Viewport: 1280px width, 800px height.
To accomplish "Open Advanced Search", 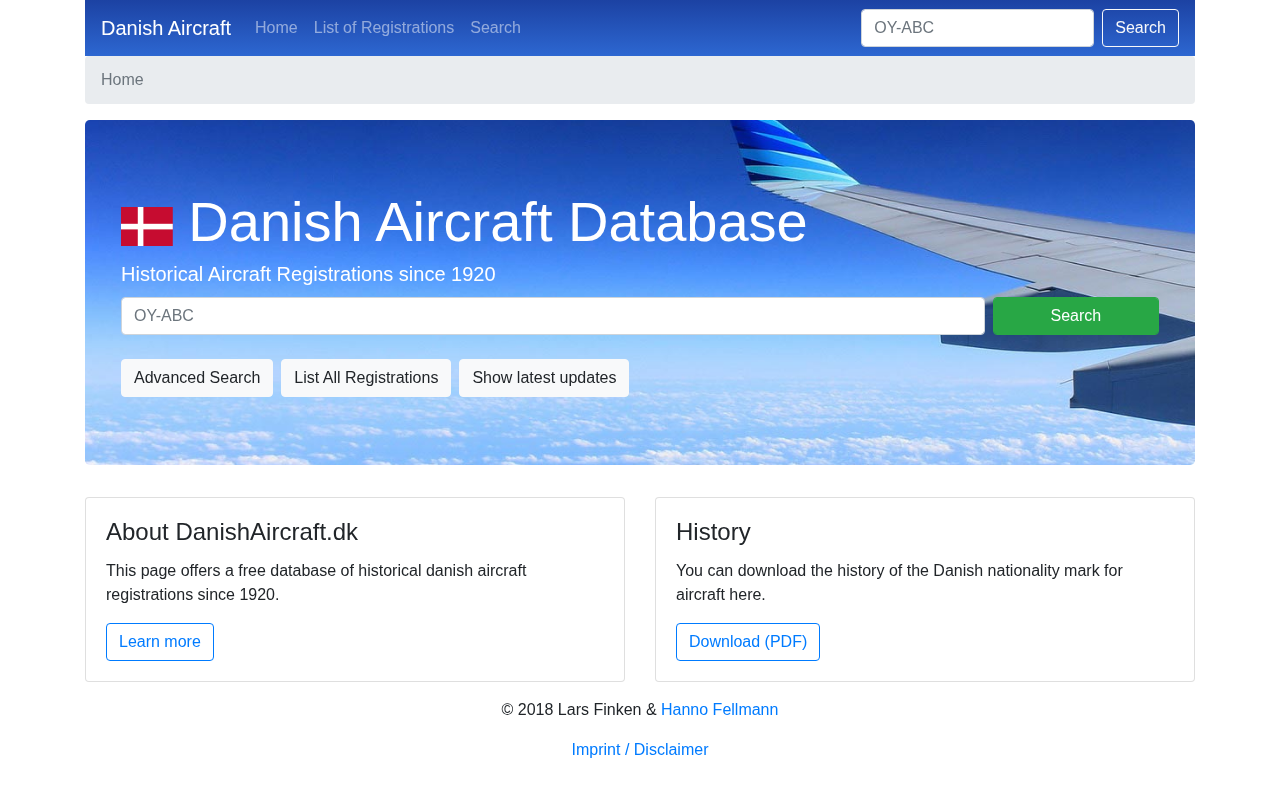I will pos(197,378).
